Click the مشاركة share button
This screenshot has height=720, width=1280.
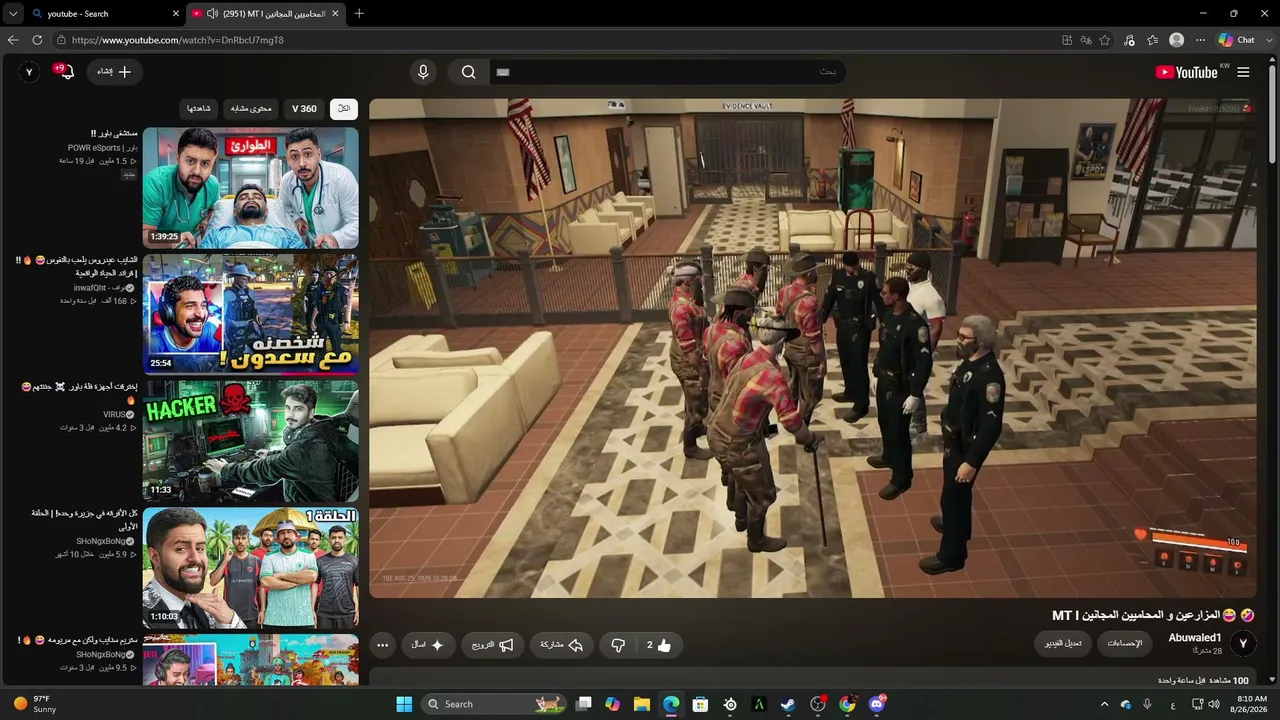tap(561, 645)
